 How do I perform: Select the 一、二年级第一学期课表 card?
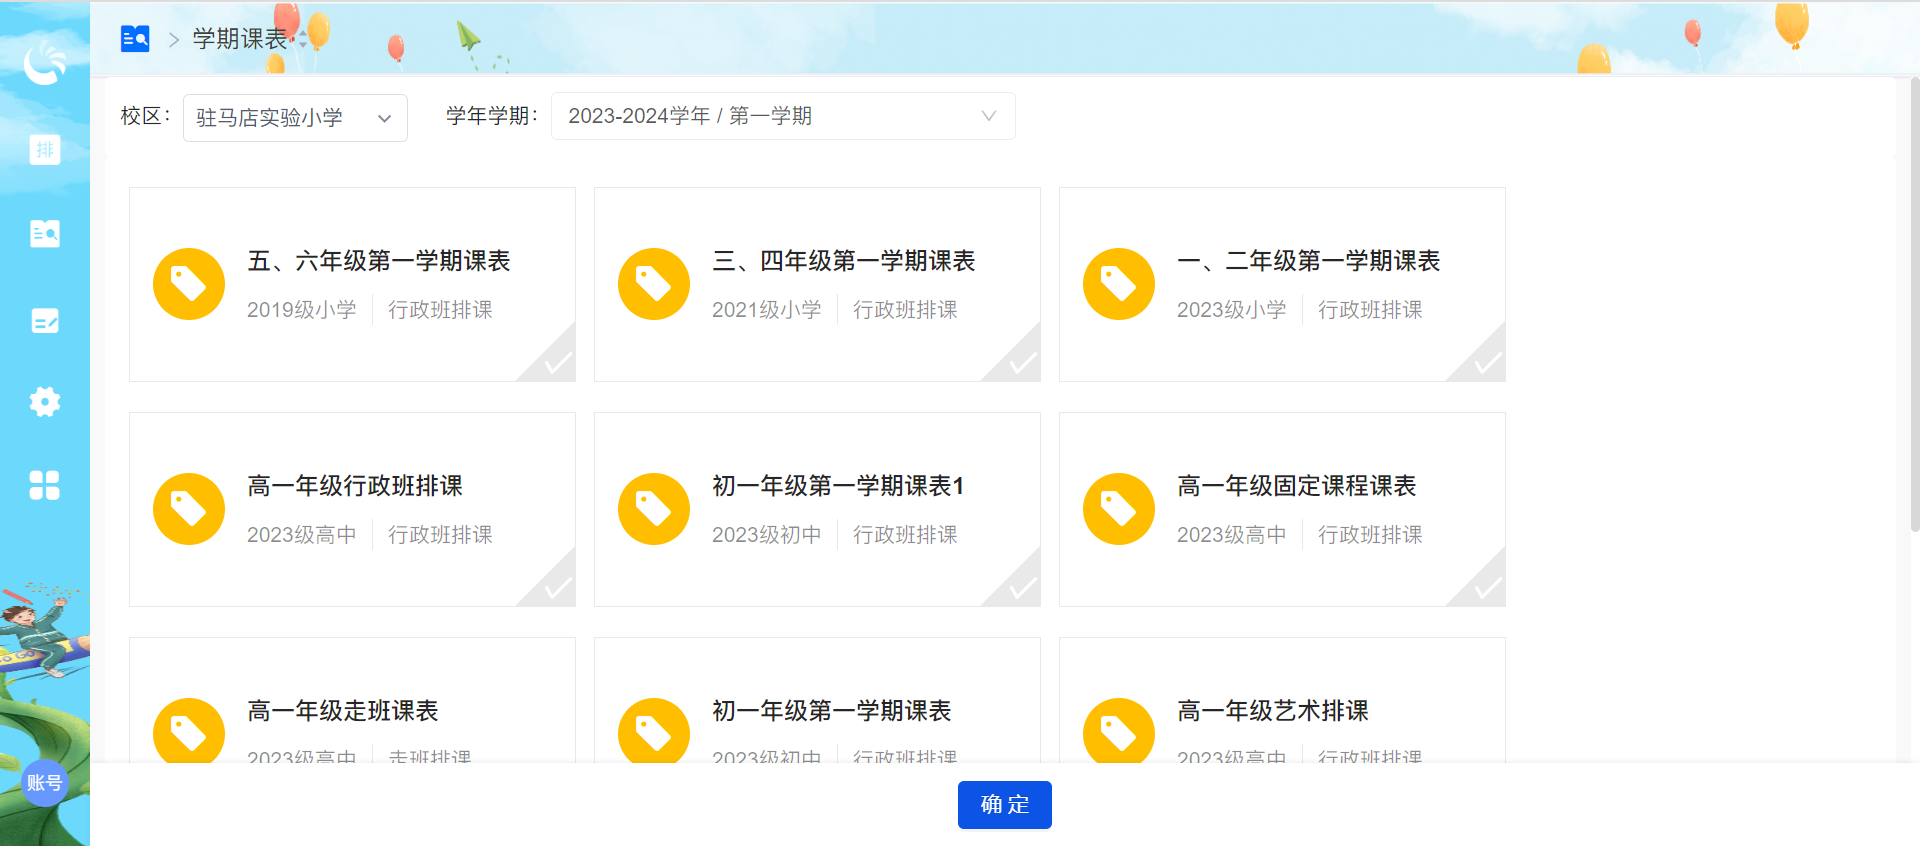point(1281,284)
